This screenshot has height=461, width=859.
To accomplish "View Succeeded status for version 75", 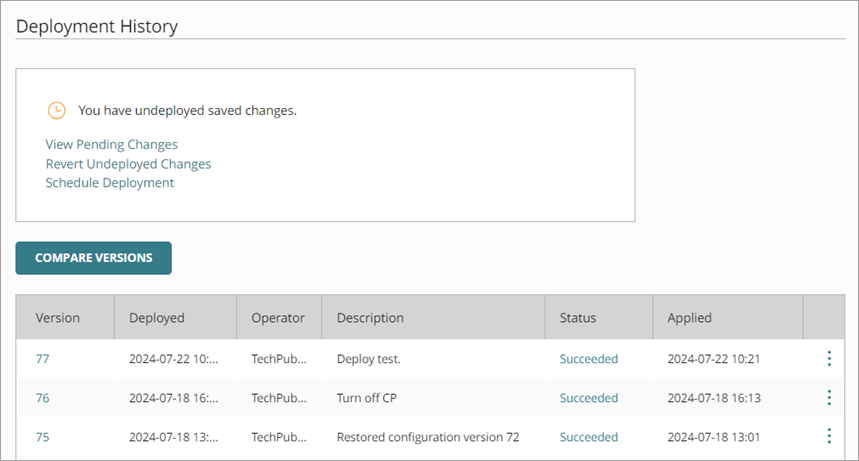I will (589, 437).
